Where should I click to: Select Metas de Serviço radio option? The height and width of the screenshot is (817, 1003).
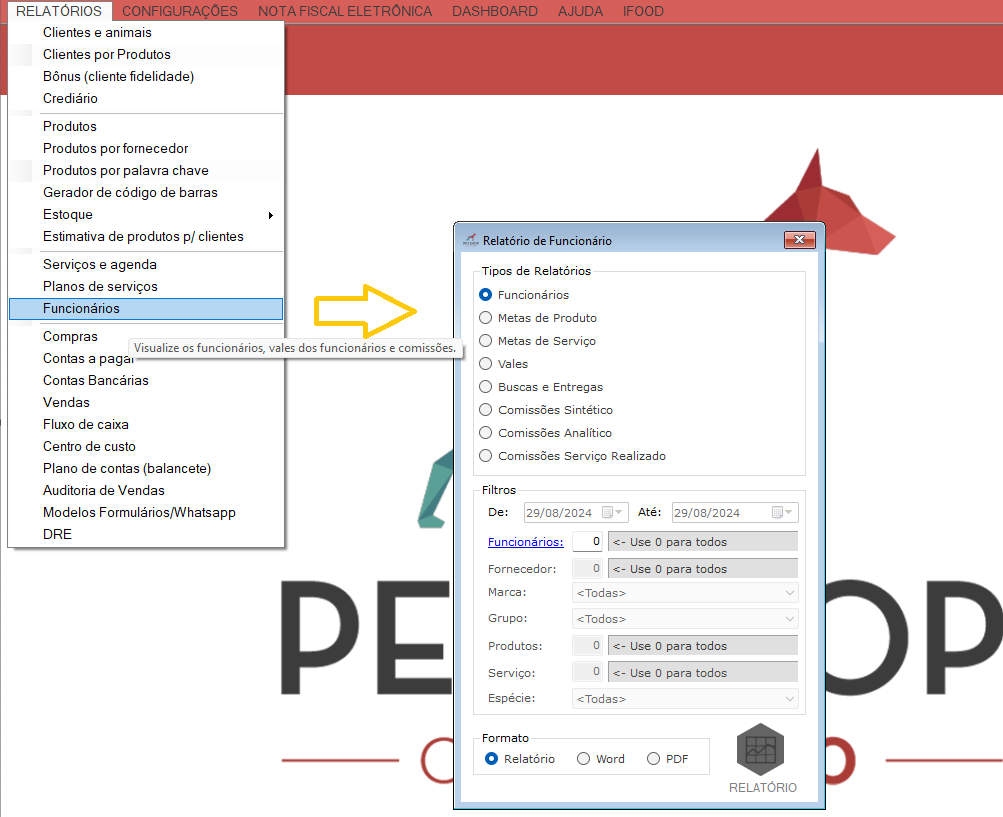pos(486,341)
